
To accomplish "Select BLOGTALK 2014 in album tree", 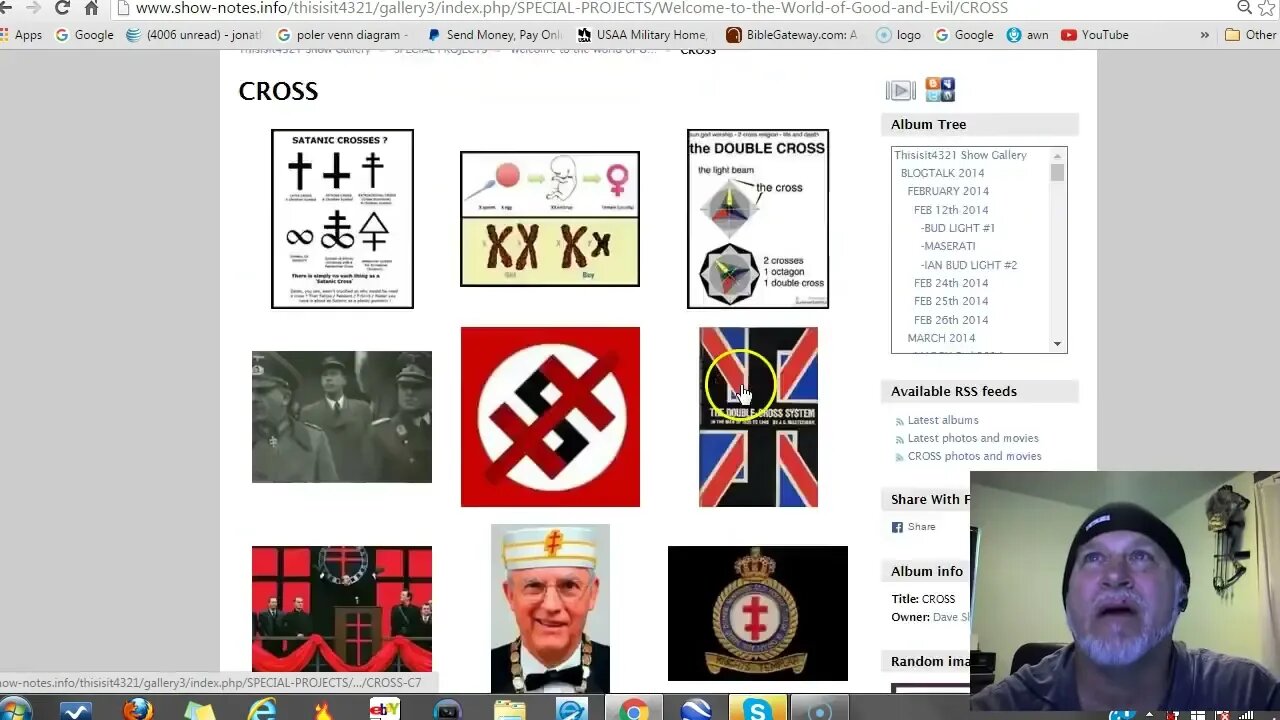I will click(942, 173).
